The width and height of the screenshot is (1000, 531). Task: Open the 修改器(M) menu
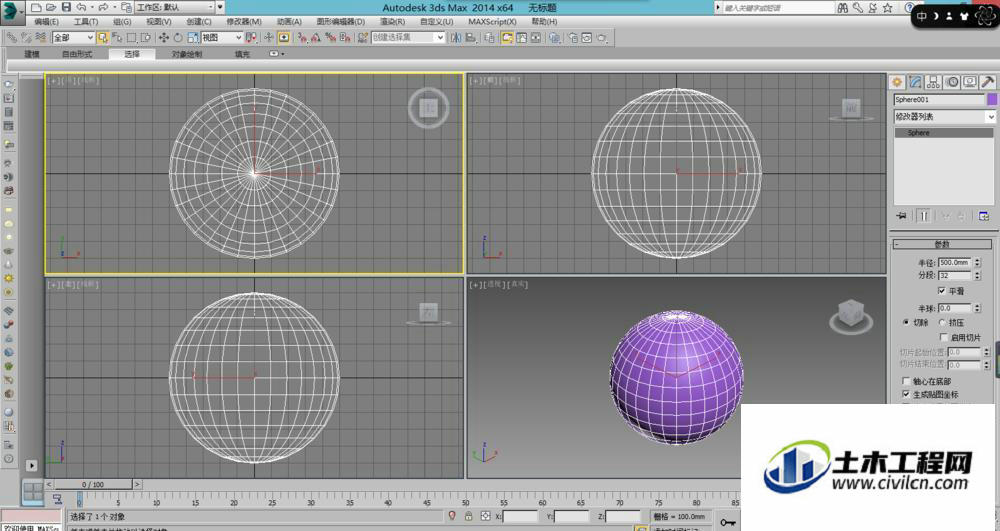pos(244,22)
